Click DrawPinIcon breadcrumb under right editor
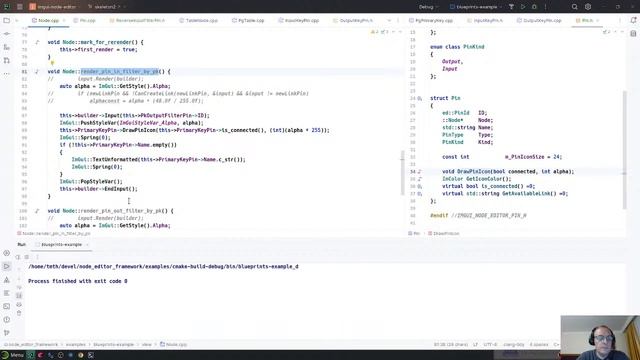Screen dimensions: 640x360 [x=444, y=233]
